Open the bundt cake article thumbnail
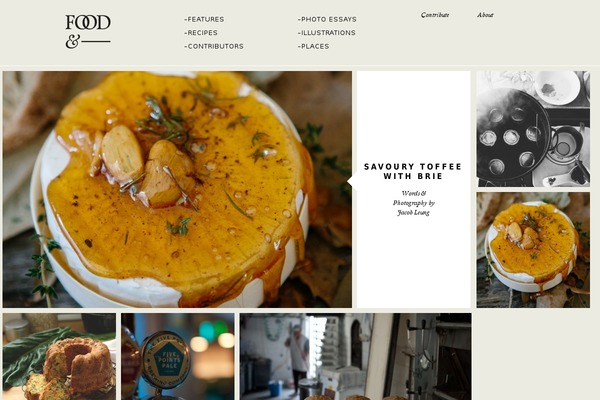Screen dimensions: 600x400 pyautogui.click(x=59, y=356)
